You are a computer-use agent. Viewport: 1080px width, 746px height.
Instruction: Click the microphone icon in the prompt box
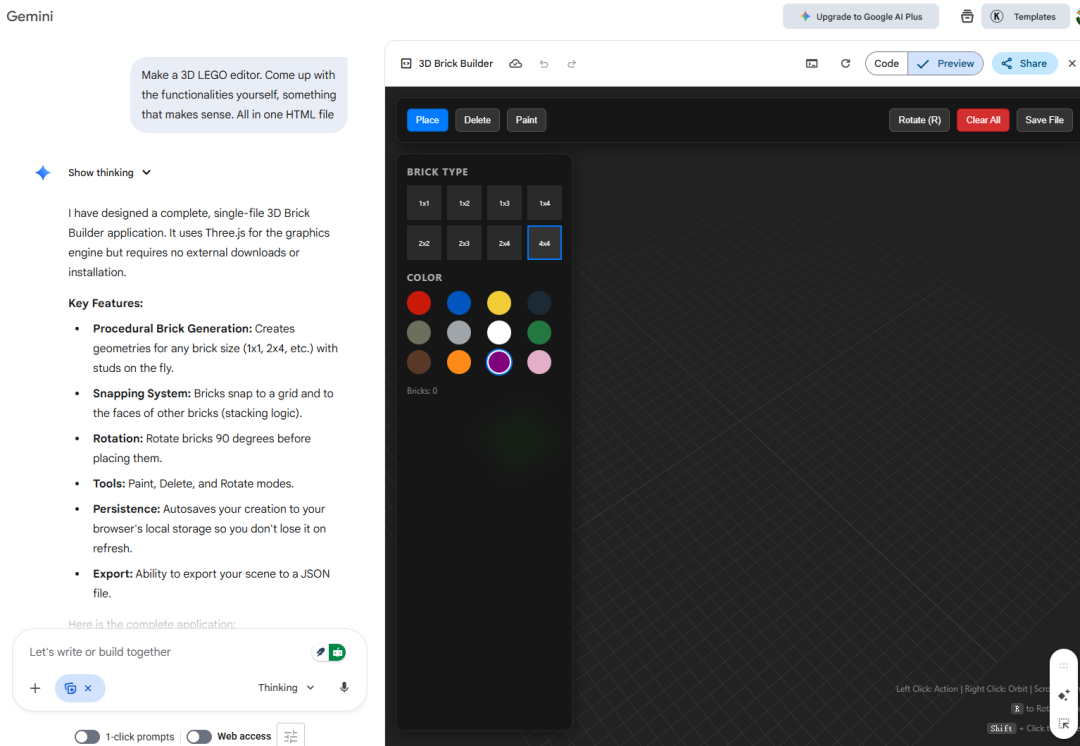[344, 688]
